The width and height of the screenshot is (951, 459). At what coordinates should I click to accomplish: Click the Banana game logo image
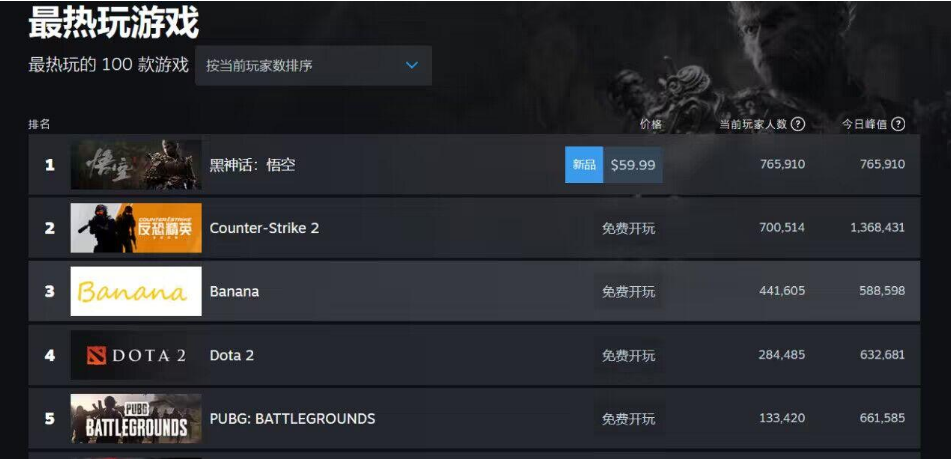(x=136, y=292)
